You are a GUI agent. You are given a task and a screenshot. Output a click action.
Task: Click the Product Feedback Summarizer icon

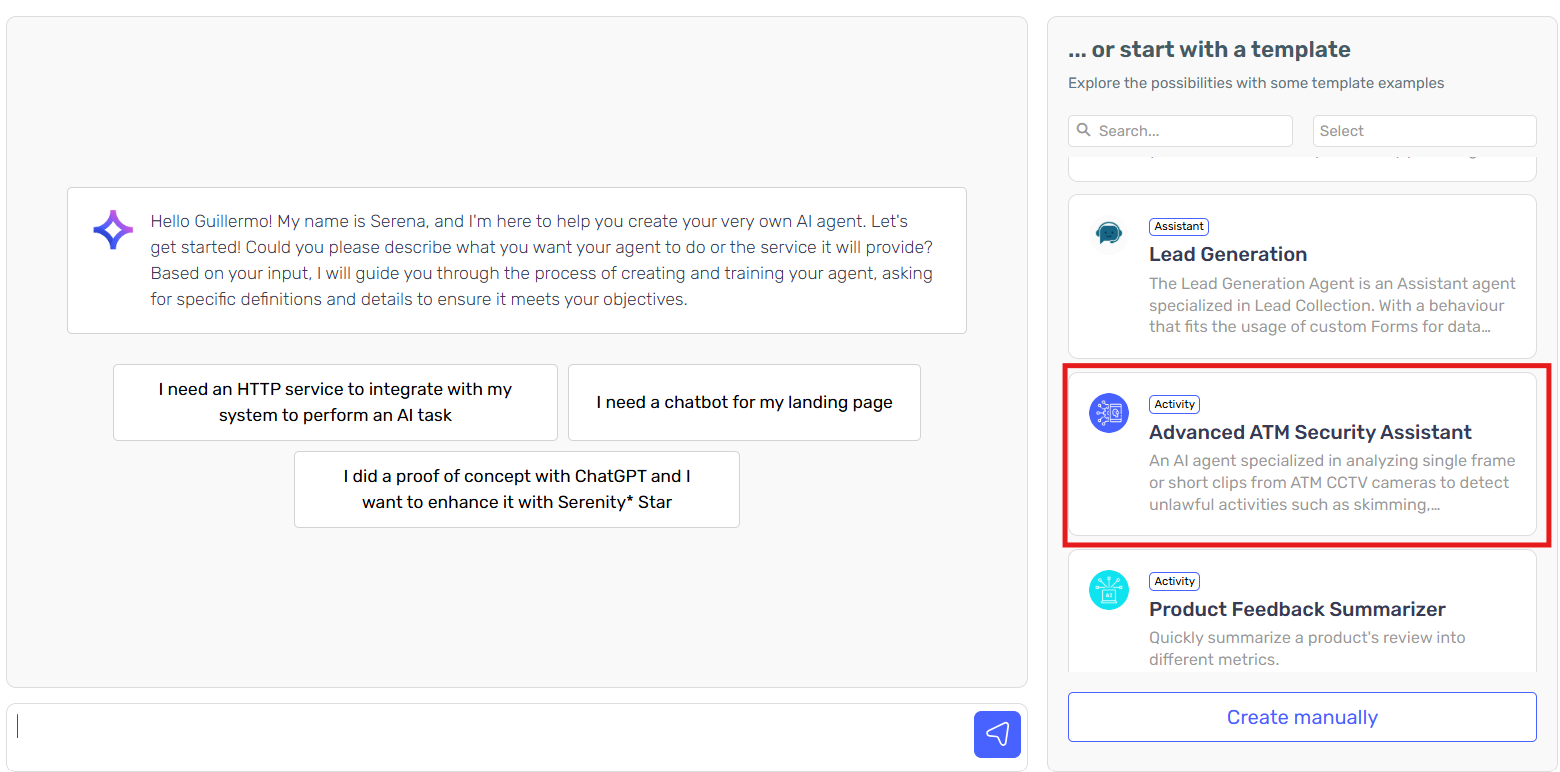pos(1108,590)
